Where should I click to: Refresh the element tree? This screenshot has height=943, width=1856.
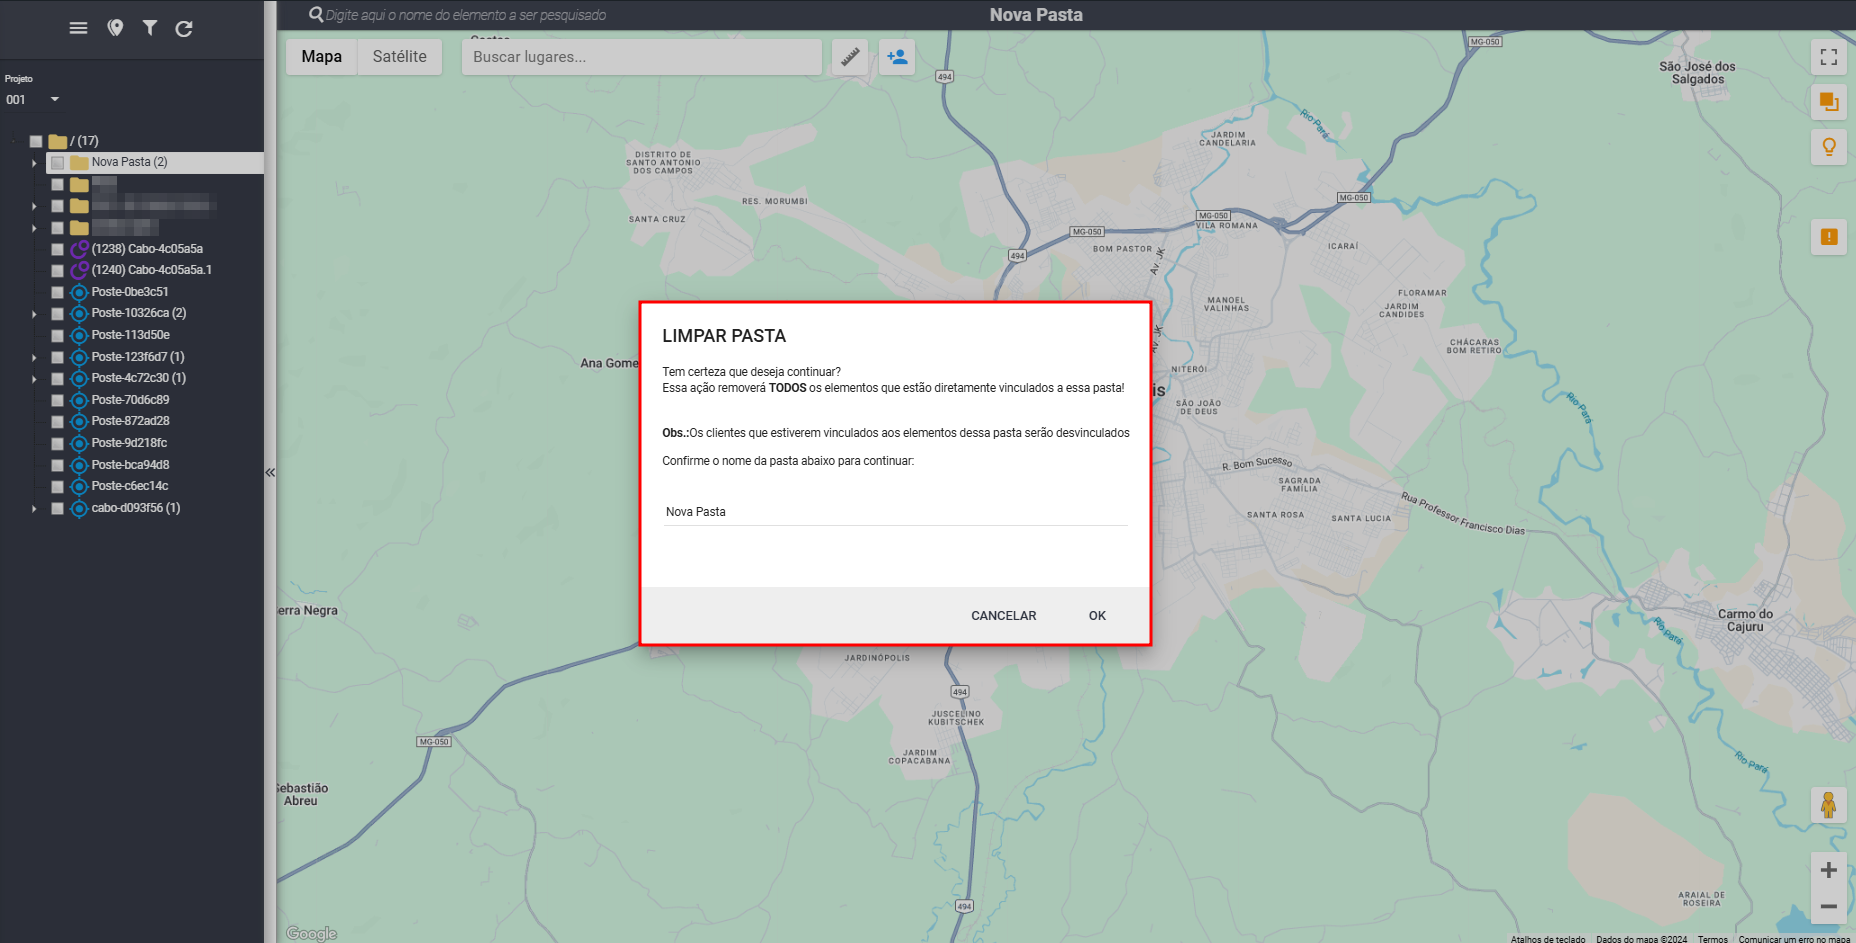pyautogui.click(x=184, y=28)
